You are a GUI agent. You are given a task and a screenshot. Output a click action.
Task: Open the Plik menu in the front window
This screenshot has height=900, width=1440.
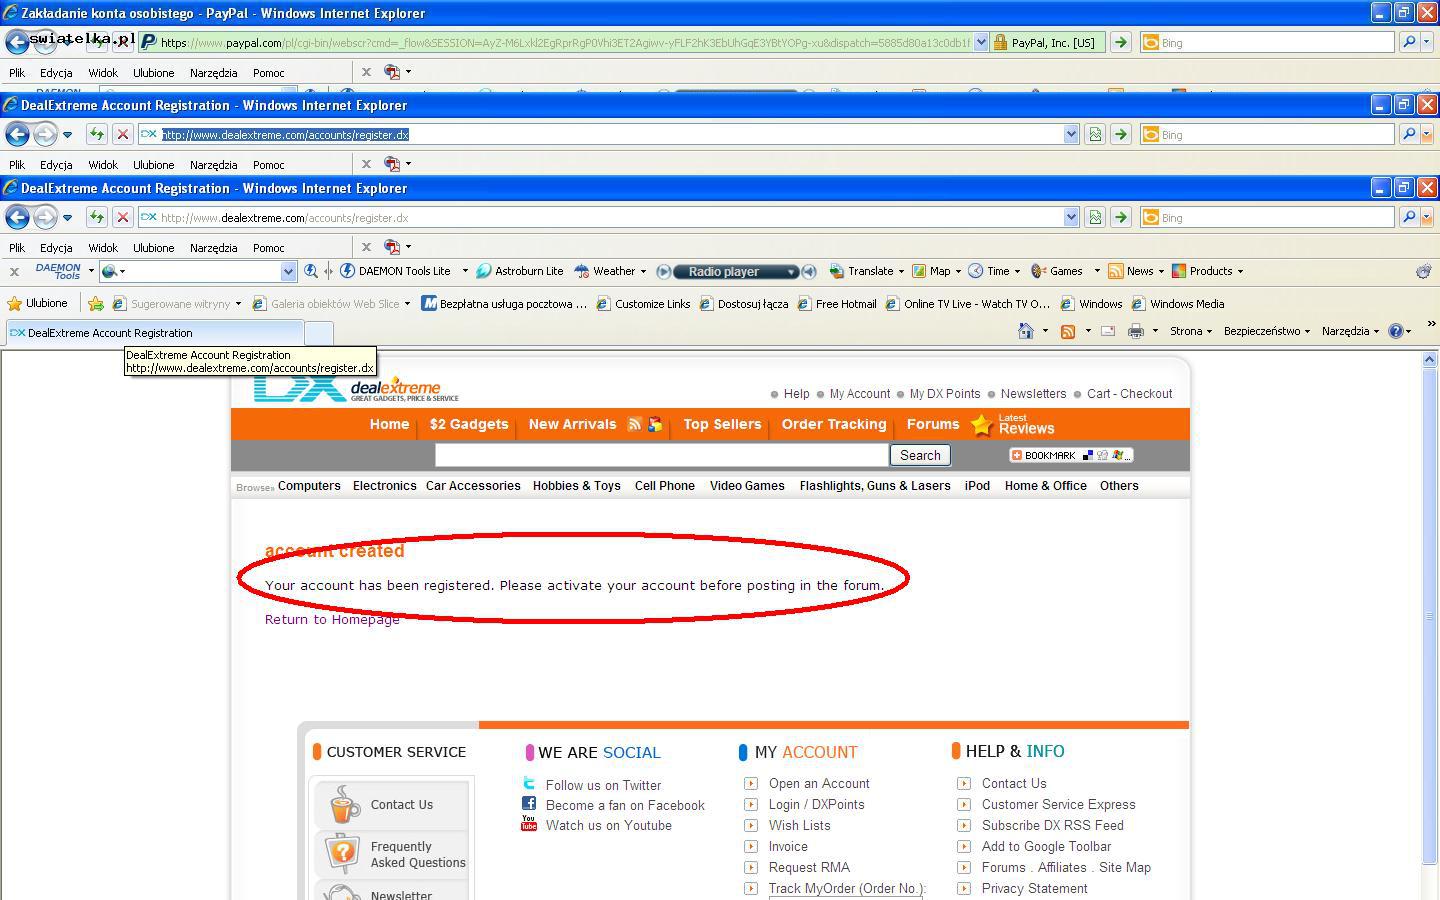click(17, 248)
